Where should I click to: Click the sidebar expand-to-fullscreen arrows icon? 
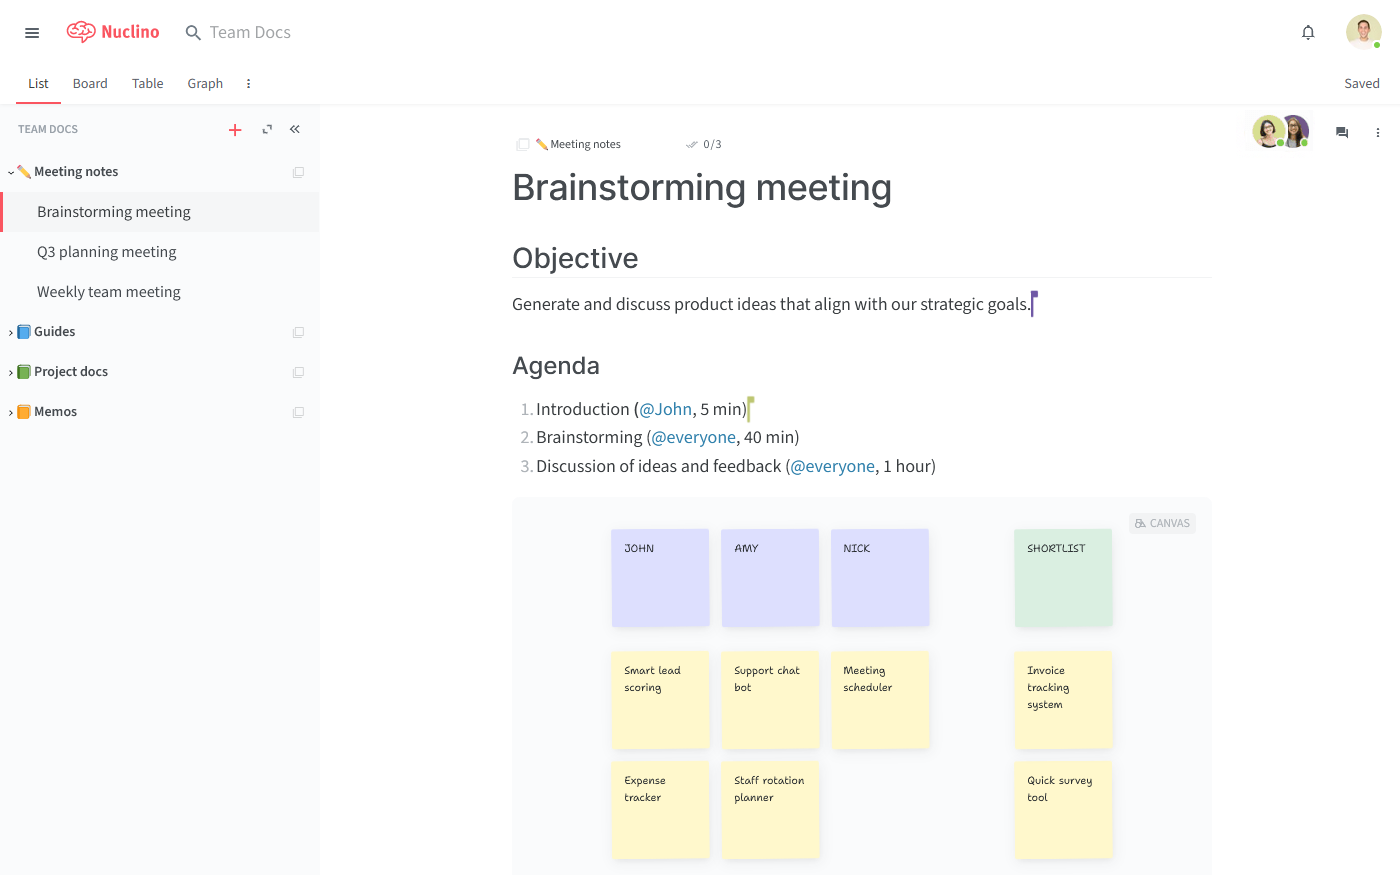point(267,129)
